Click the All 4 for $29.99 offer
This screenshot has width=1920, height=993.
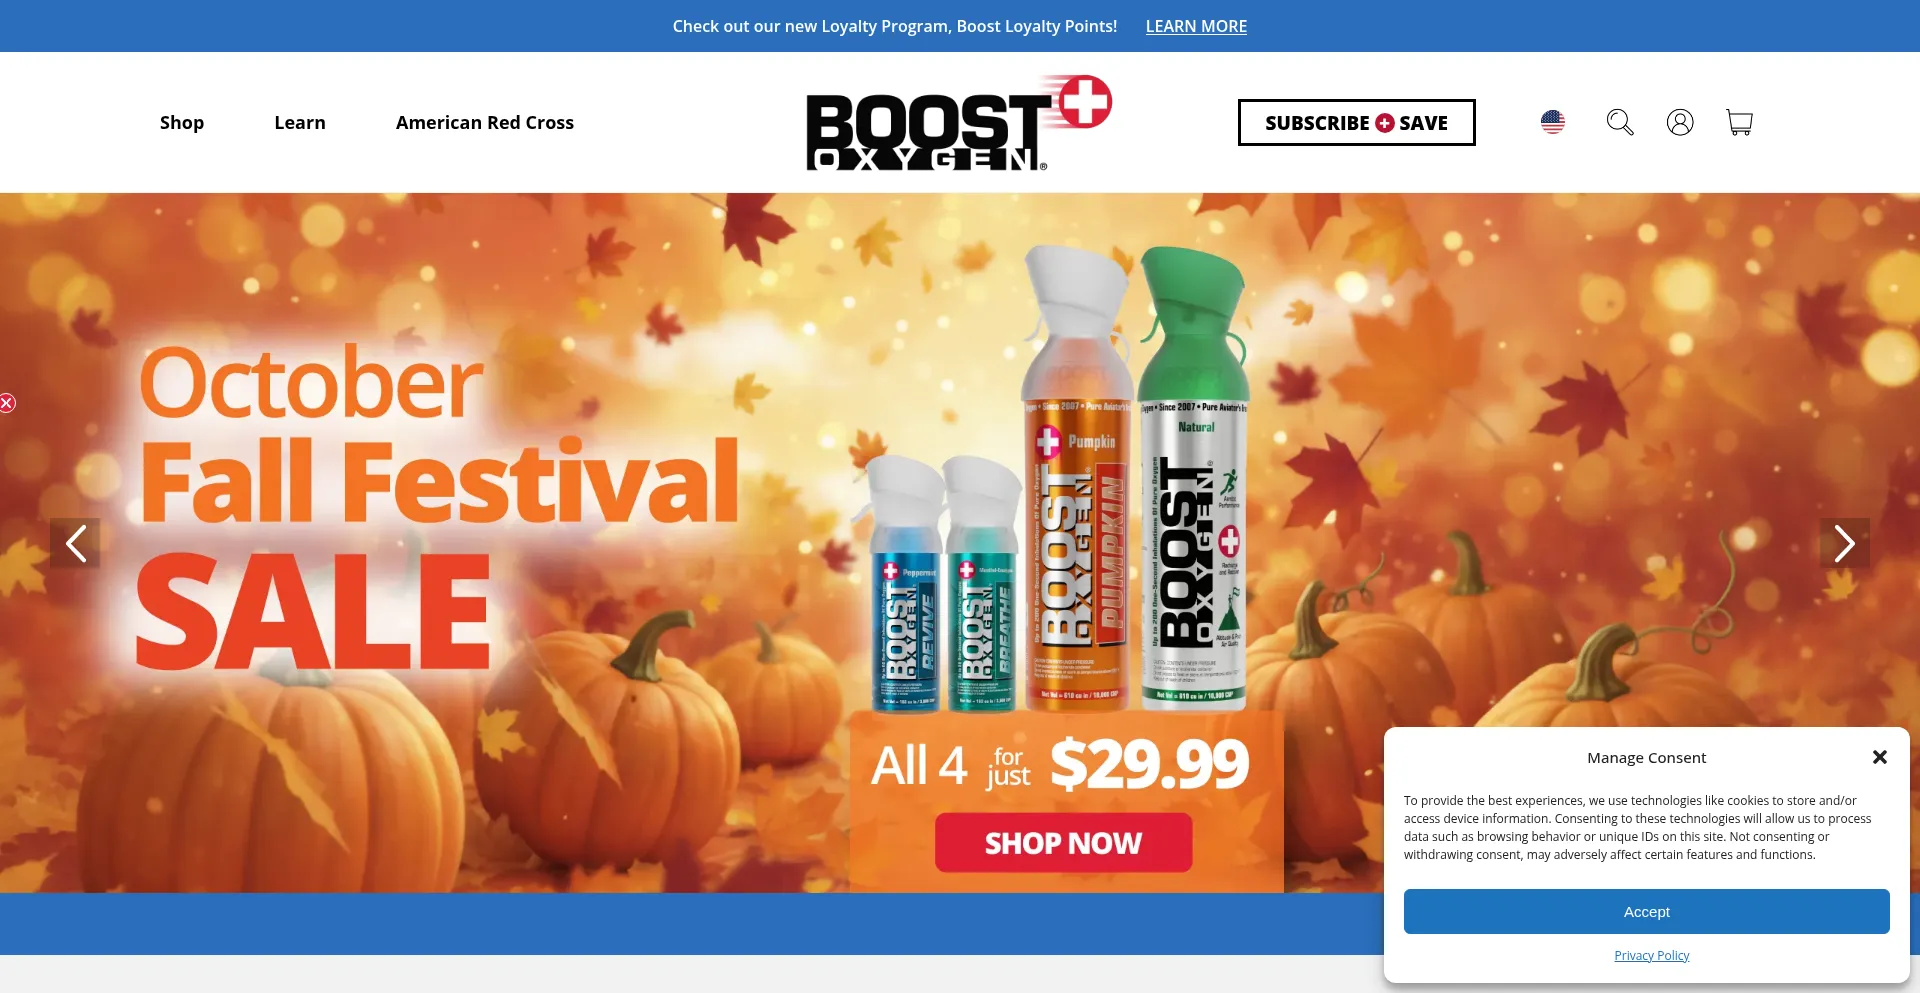tap(1060, 765)
